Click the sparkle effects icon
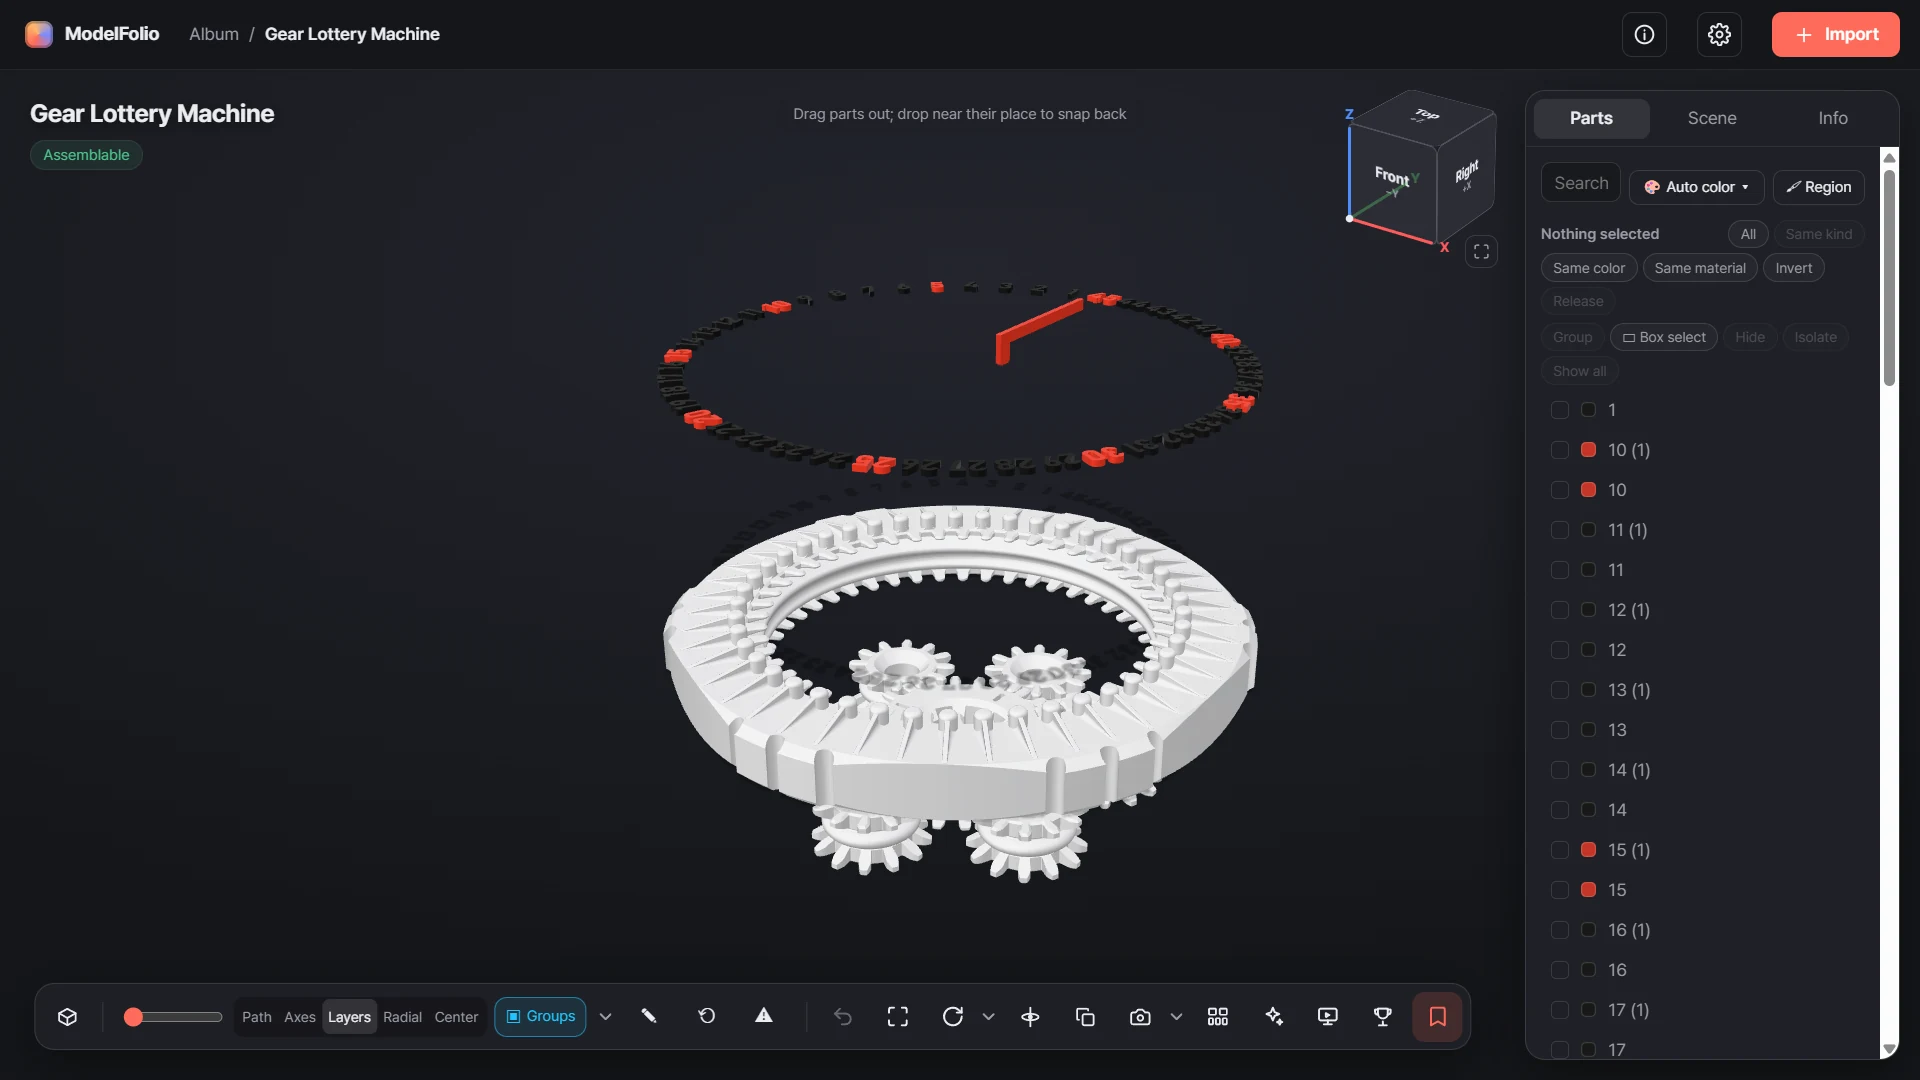The width and height of the screenshot is (1920, 1080). click(1274, 1017)
